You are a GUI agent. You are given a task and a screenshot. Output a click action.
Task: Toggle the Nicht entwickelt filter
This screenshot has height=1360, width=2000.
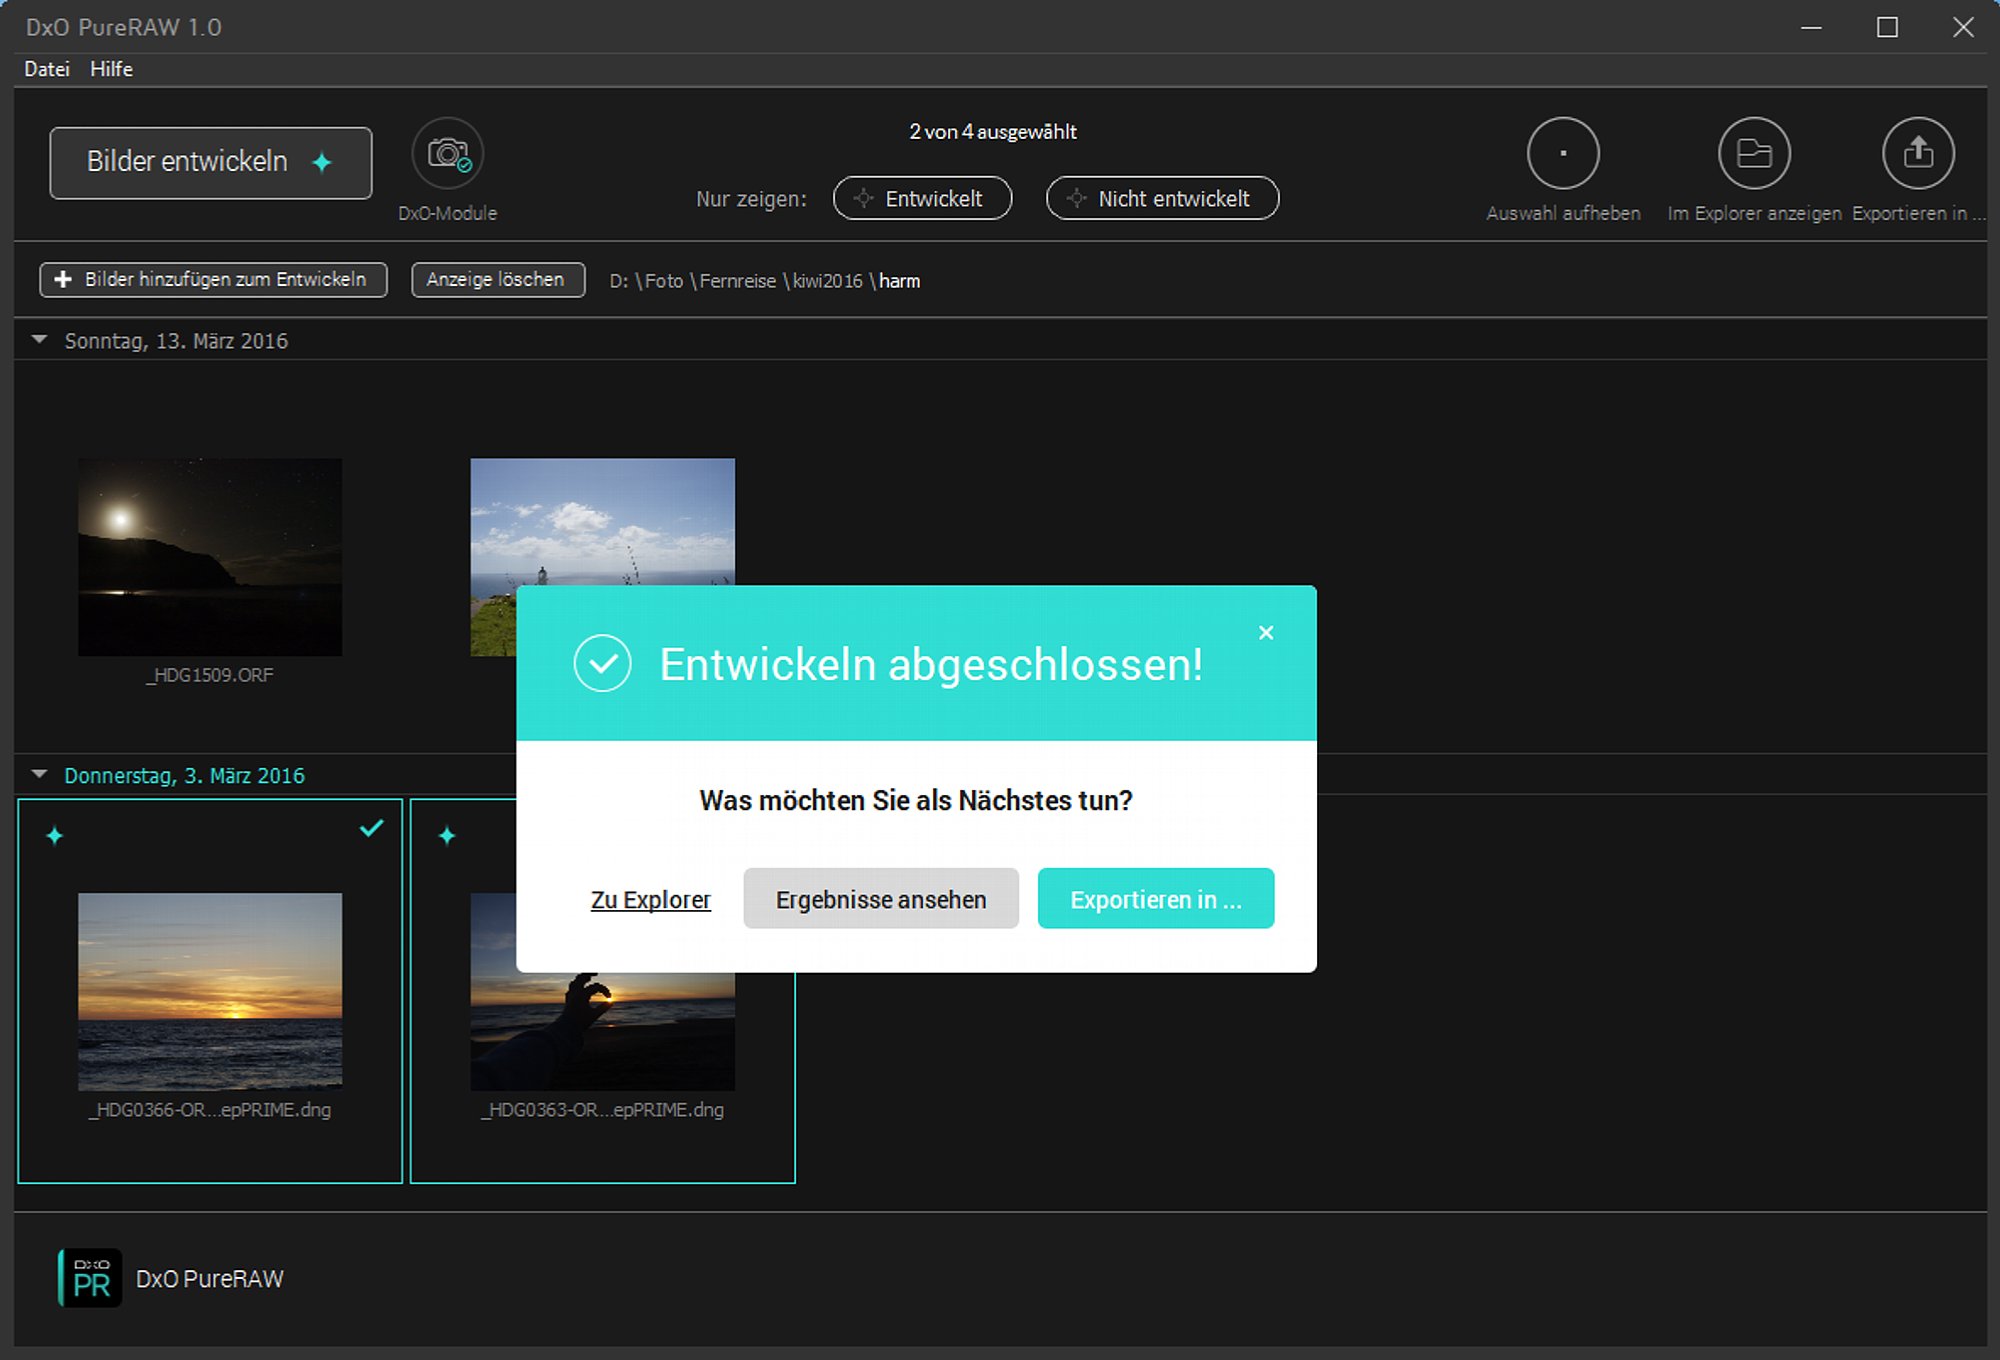coord(1162,199)
